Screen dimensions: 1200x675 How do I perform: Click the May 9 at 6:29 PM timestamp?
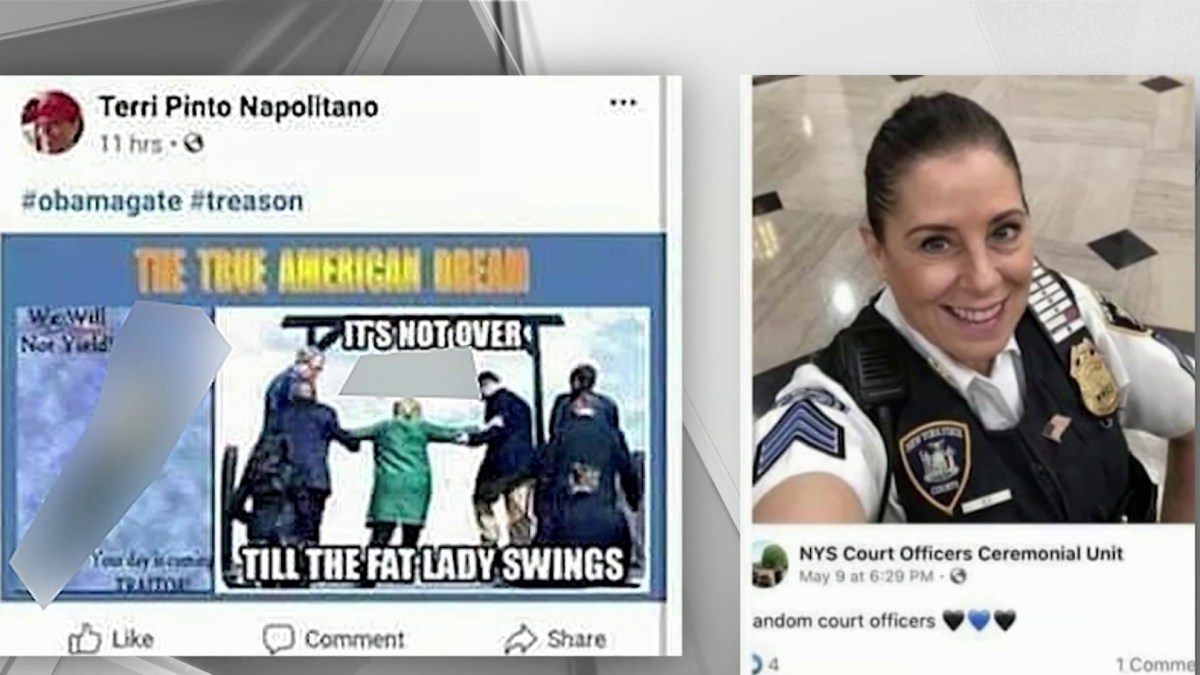click(x=866, y=576)
